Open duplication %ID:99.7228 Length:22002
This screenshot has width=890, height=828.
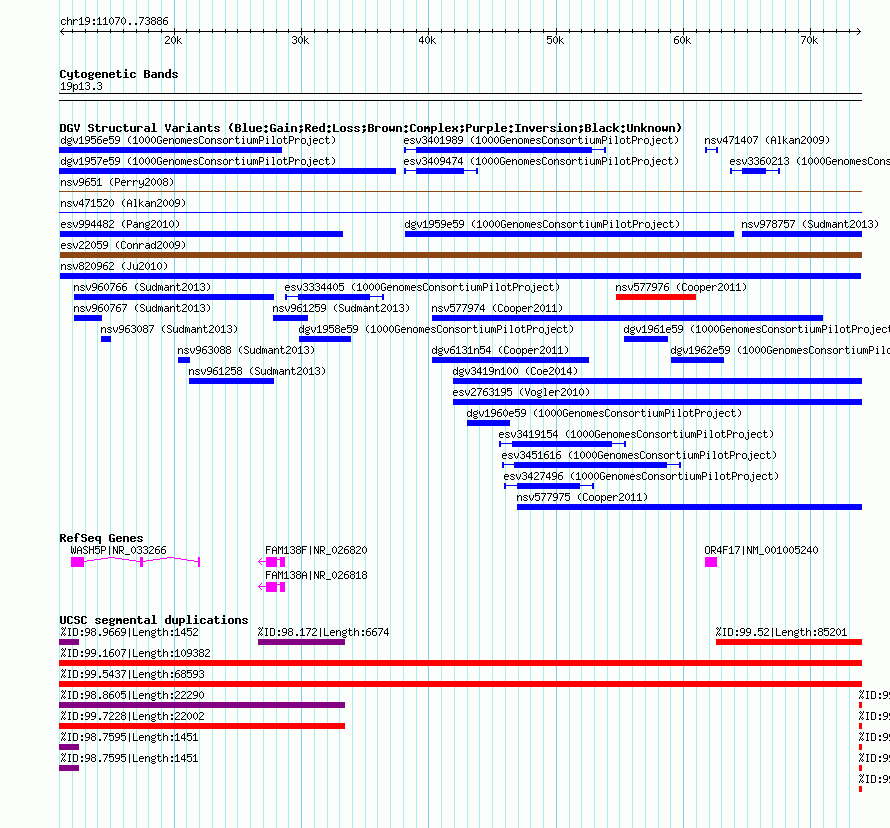coord(202,726)
